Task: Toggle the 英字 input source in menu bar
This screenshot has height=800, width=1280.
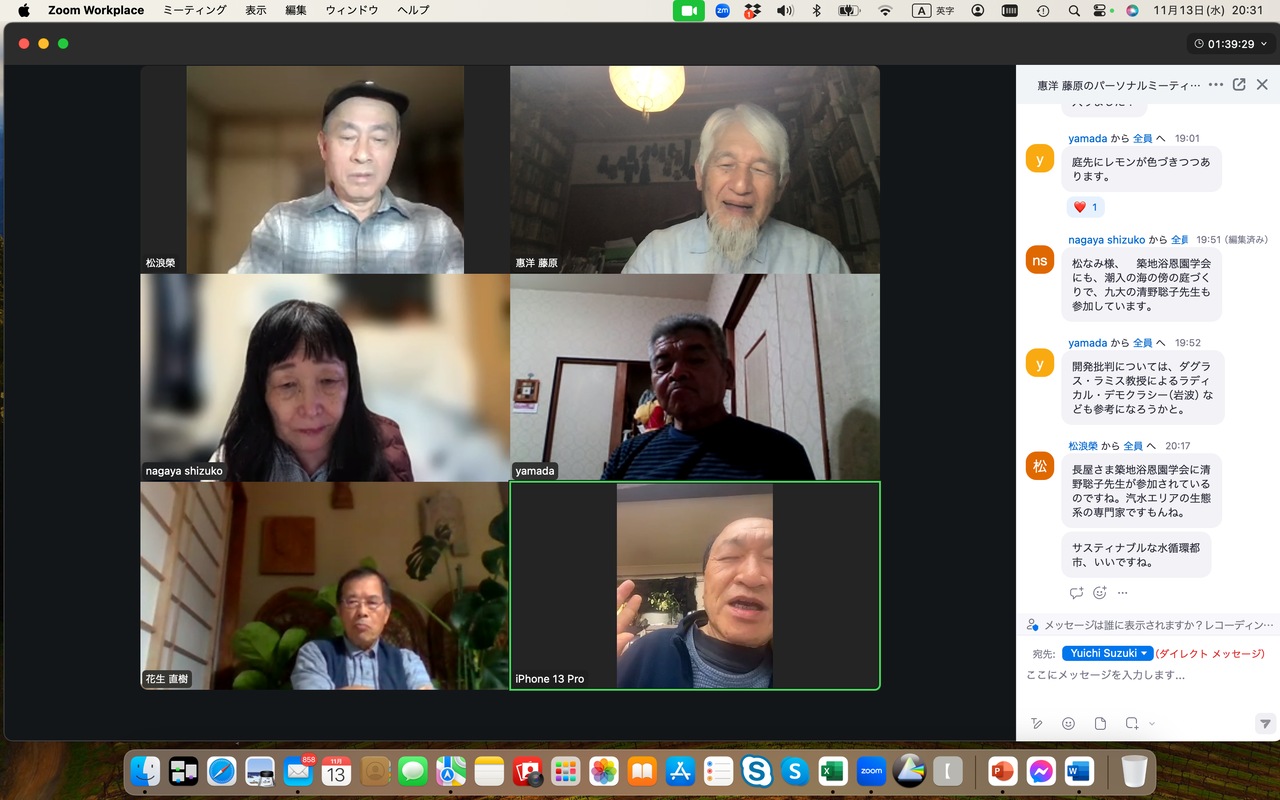Action: click(934, 10)
